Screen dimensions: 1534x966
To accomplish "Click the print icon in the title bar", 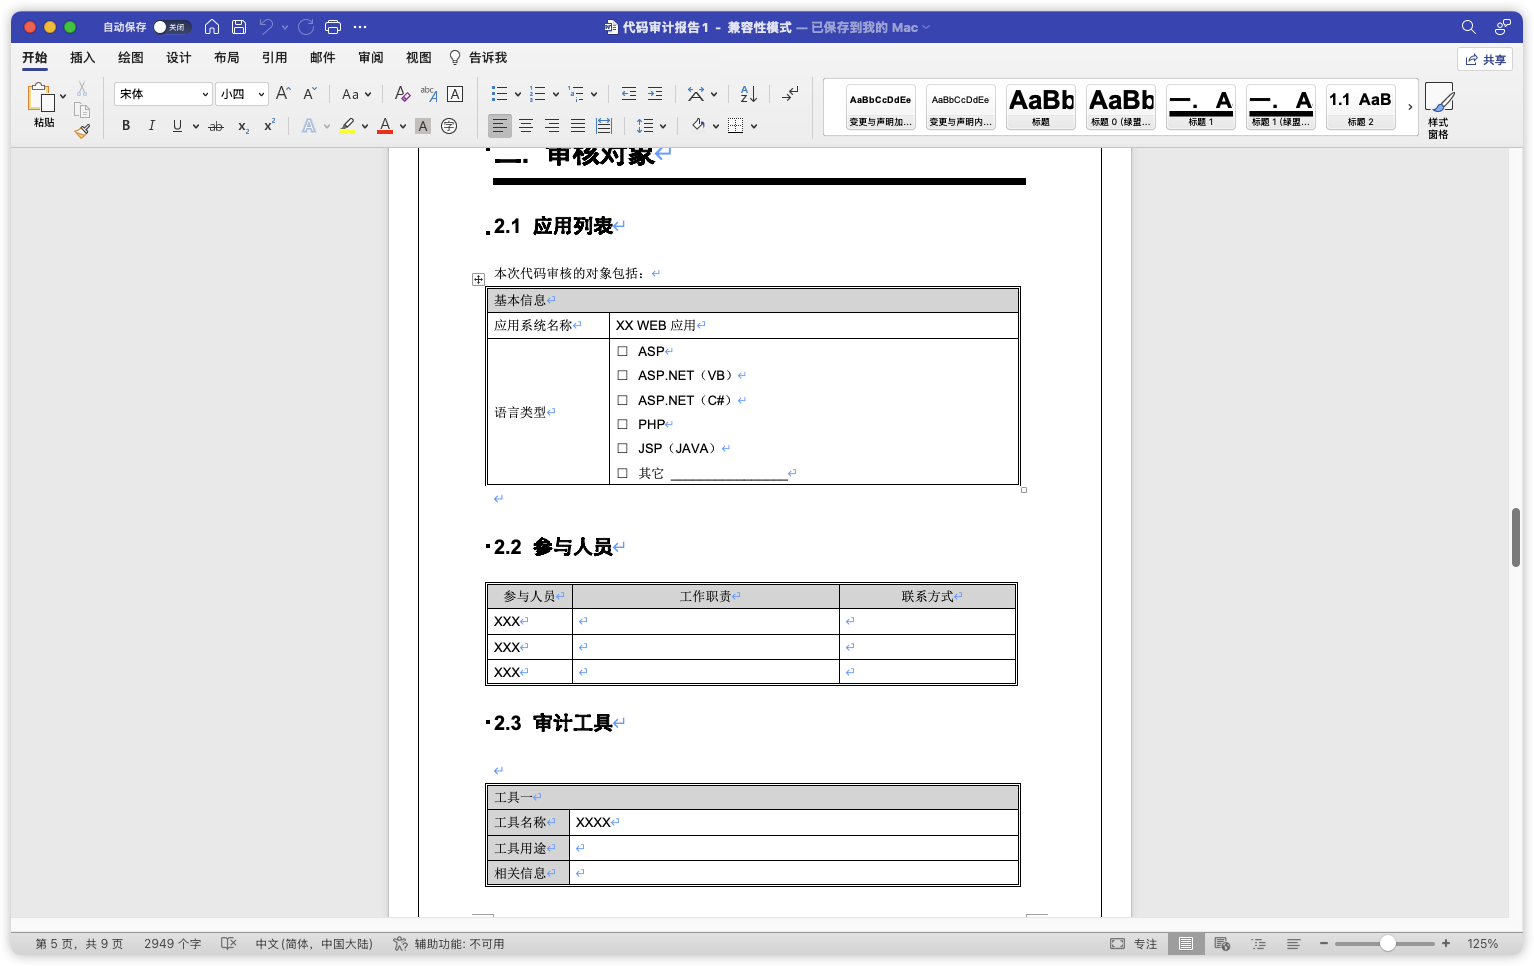I will point(333,27).
